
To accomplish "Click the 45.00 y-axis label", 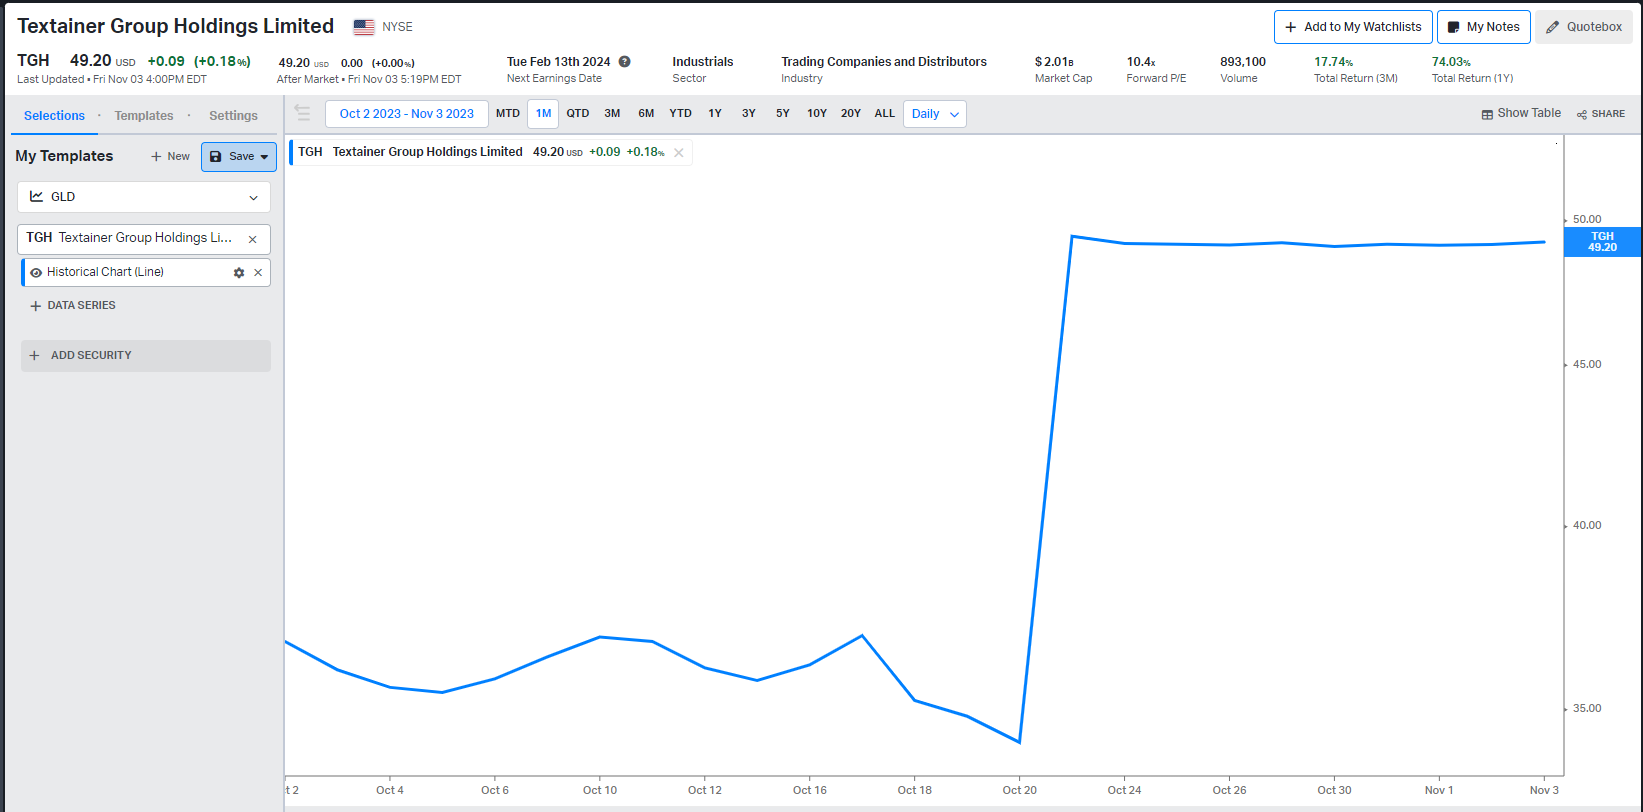I will [x=1587, y=365].
